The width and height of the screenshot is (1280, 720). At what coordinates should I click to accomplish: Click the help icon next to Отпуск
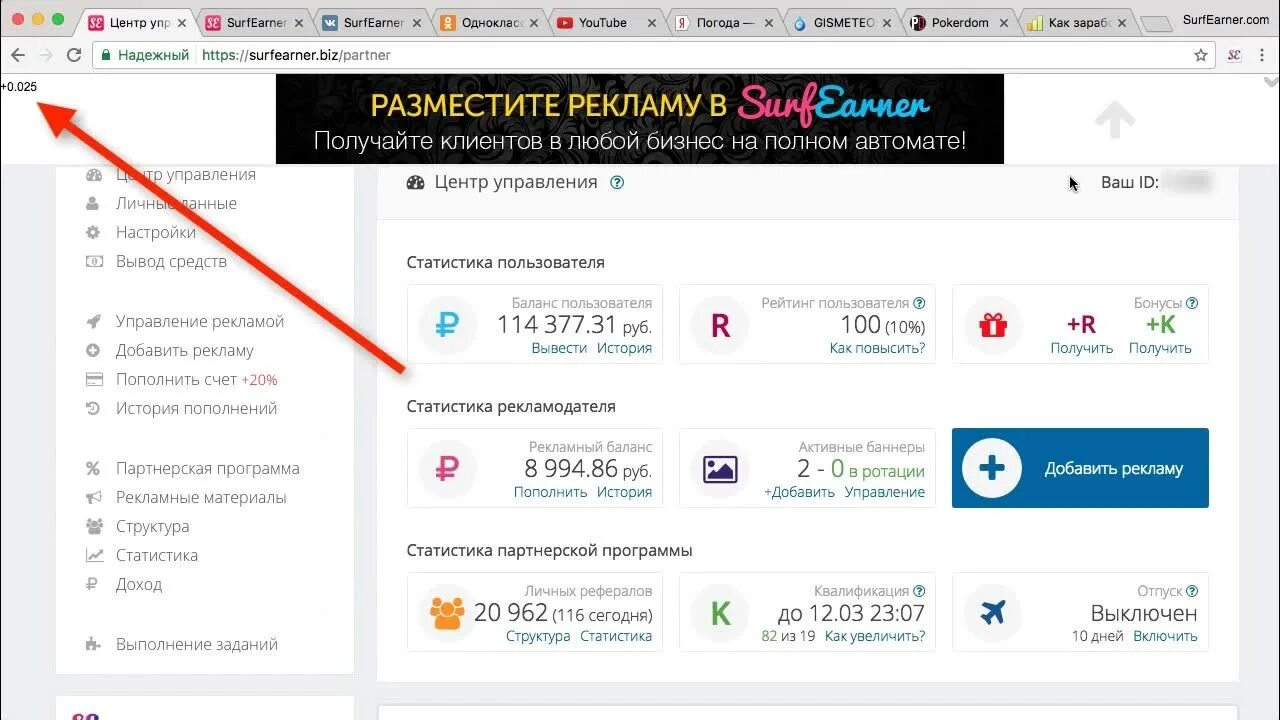coord(1192,591)
